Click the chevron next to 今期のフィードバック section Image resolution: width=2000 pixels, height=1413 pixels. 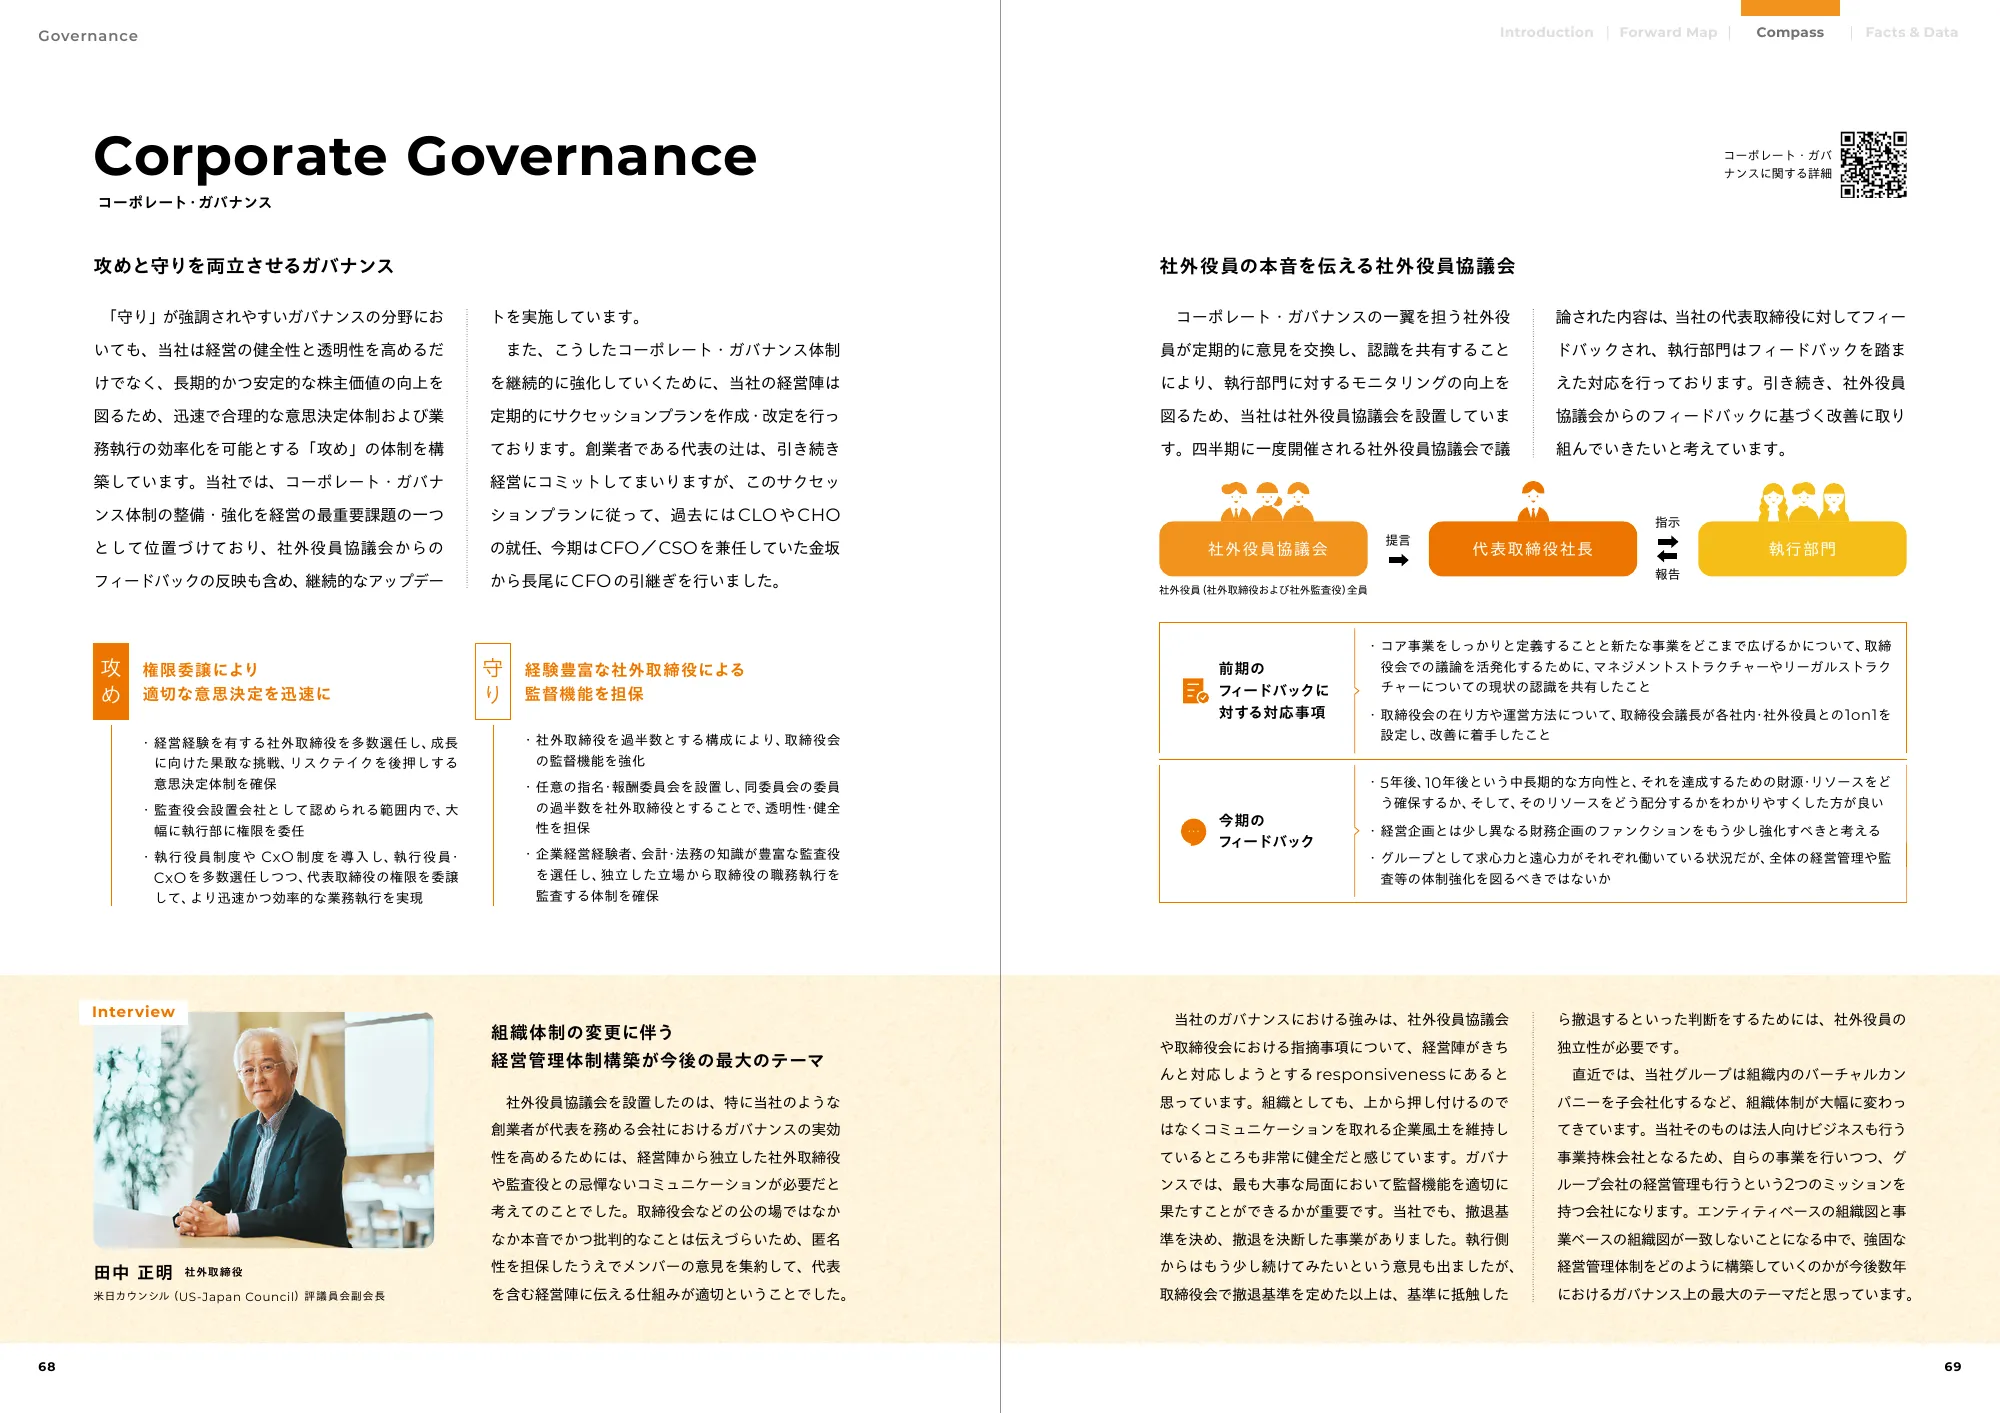(x=1357, y=831)
